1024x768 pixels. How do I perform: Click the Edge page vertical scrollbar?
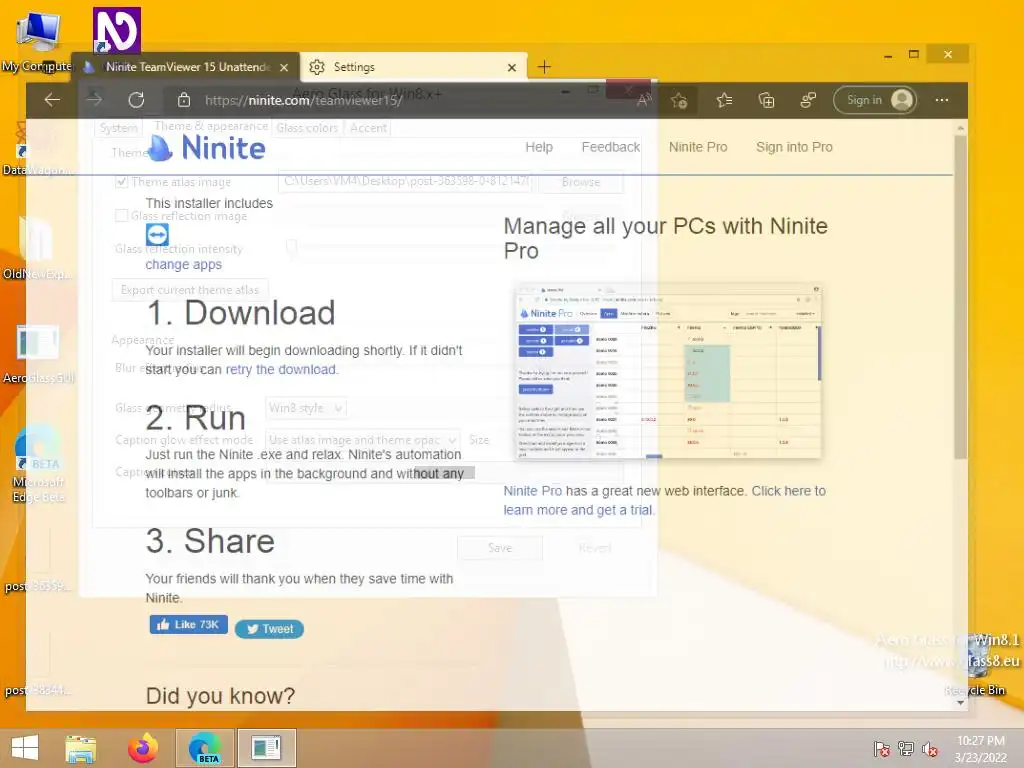click(x=960, y=297)
